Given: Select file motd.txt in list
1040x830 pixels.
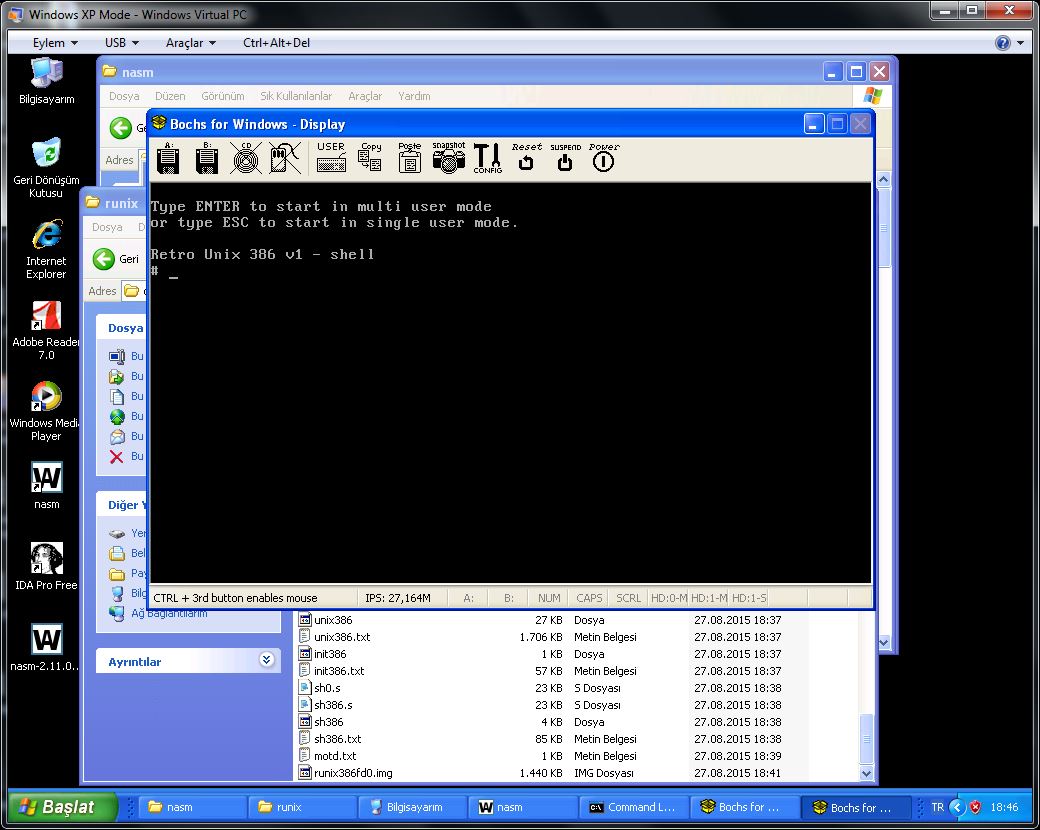Looking at the screenshot, I should coord(335,756).
